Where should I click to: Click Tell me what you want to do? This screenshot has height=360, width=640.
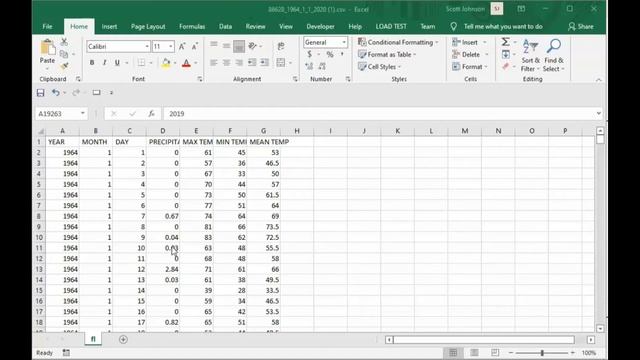(503, 27)
